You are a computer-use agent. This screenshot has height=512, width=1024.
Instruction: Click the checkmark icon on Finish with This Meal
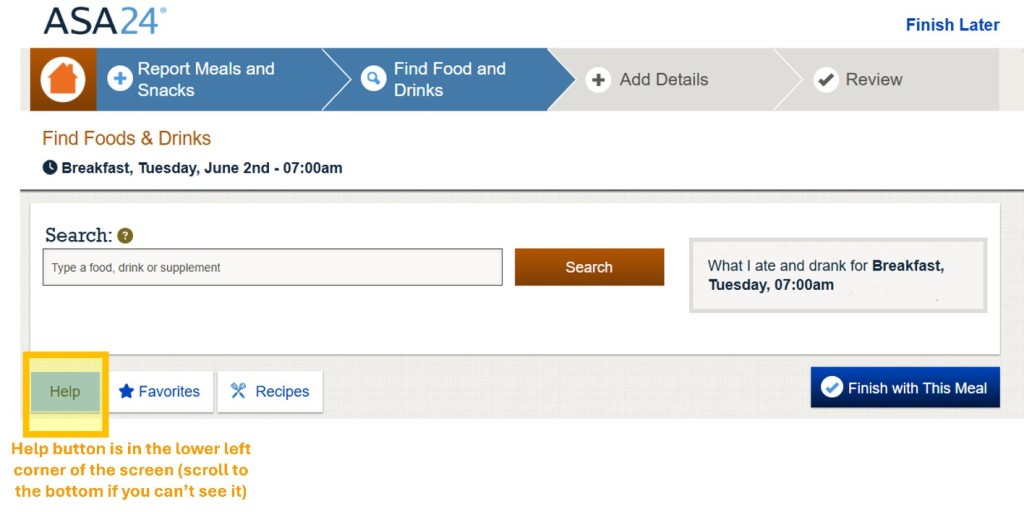click(x=832, y=387)
